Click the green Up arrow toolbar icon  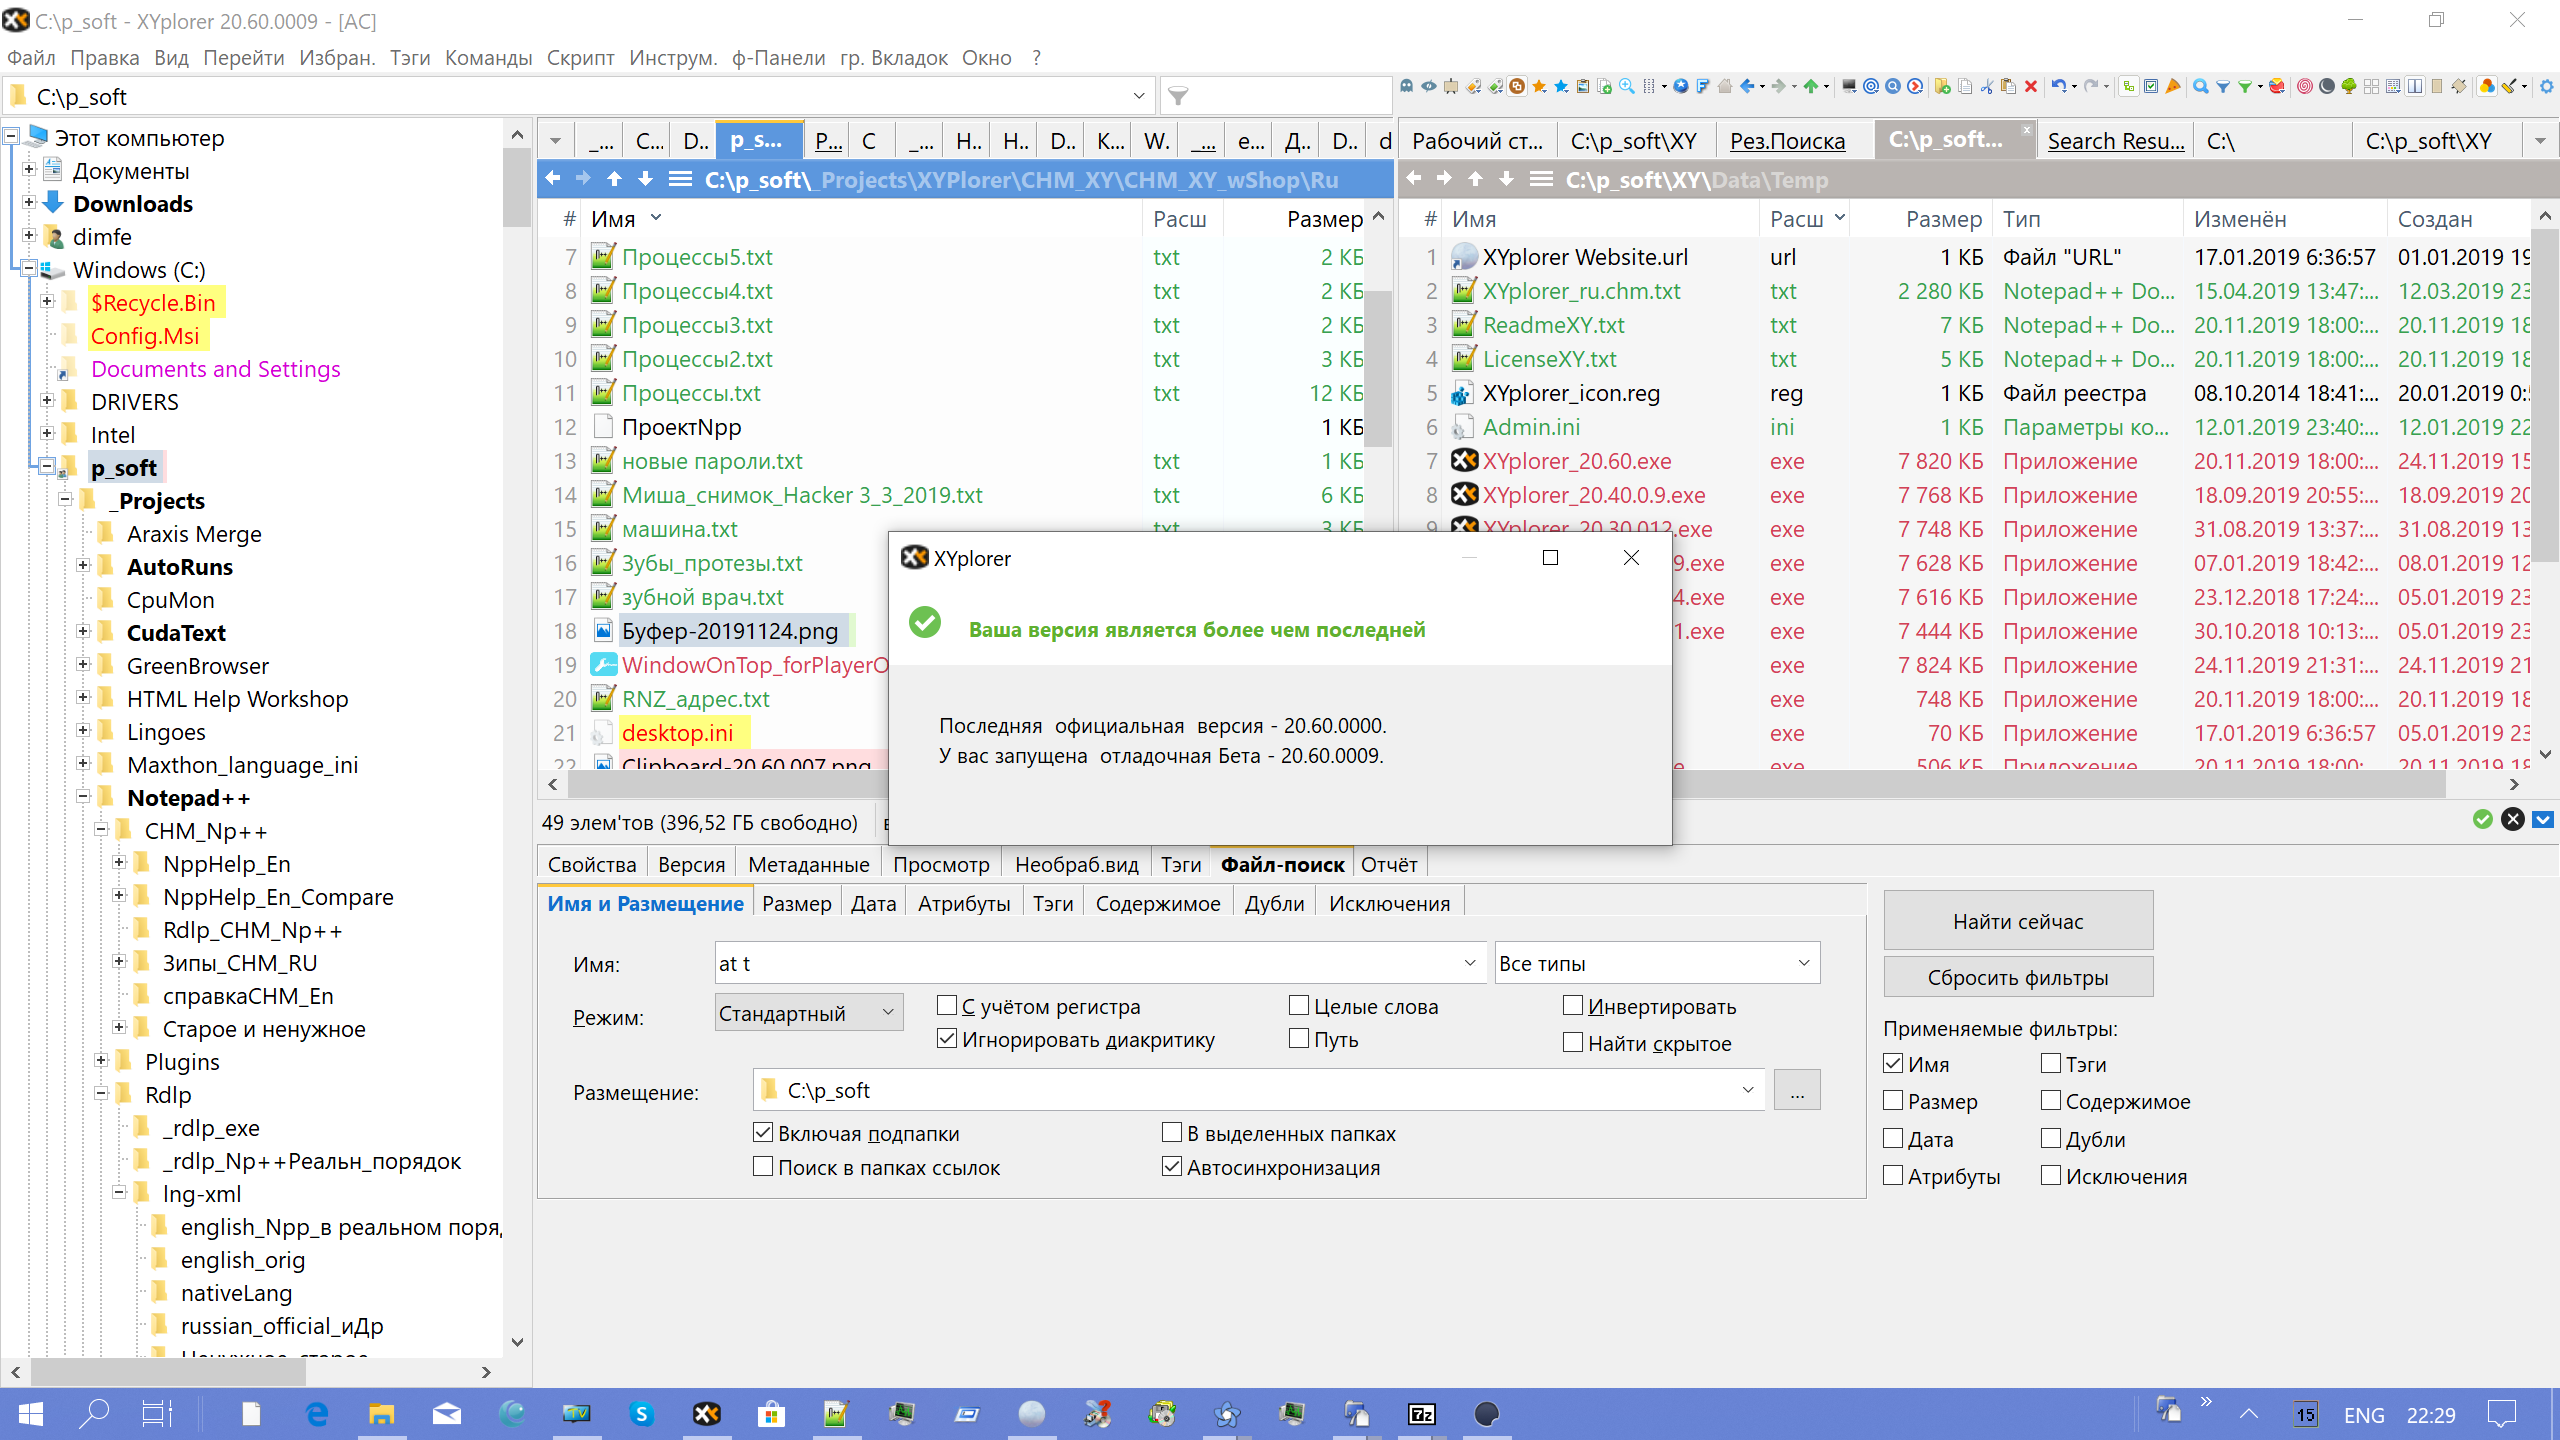[x=1811, y=87]
